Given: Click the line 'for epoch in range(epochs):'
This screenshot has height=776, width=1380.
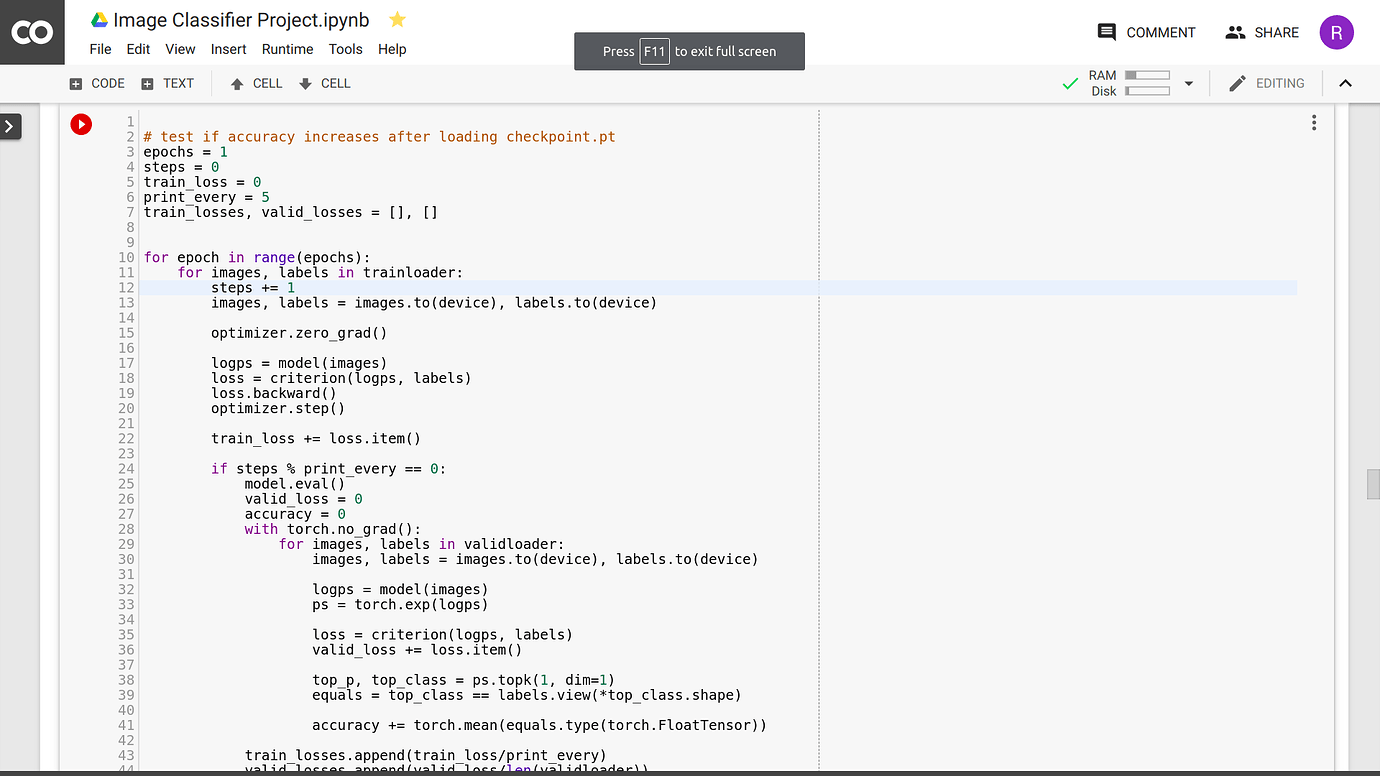Looking at the screenshot, I should [257, 257].
